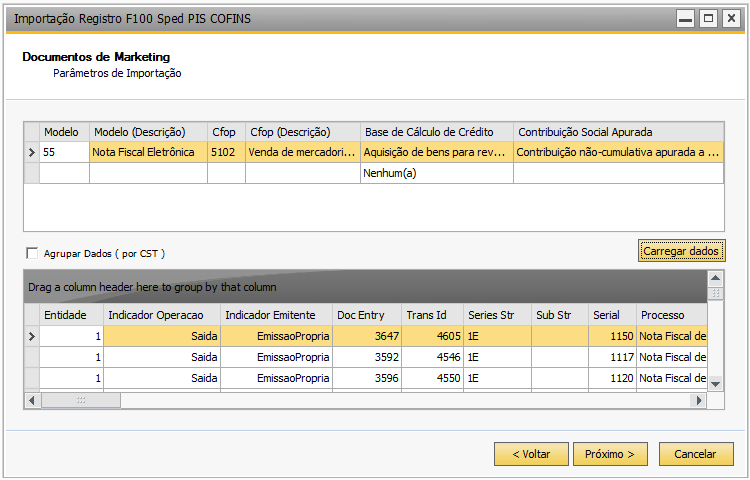The image size is (750, 480).
Task: Click the Contribuição Social Apurada header
Action: pos(618,132)
